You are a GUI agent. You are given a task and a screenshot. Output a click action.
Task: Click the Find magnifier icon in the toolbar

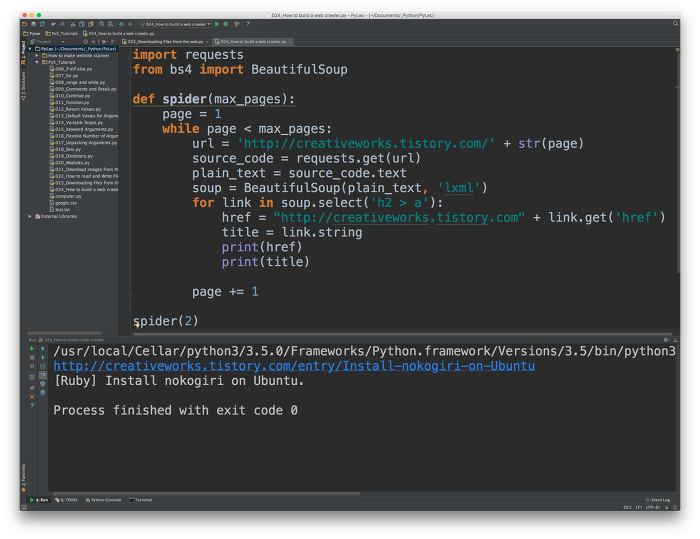coord(101,24)
